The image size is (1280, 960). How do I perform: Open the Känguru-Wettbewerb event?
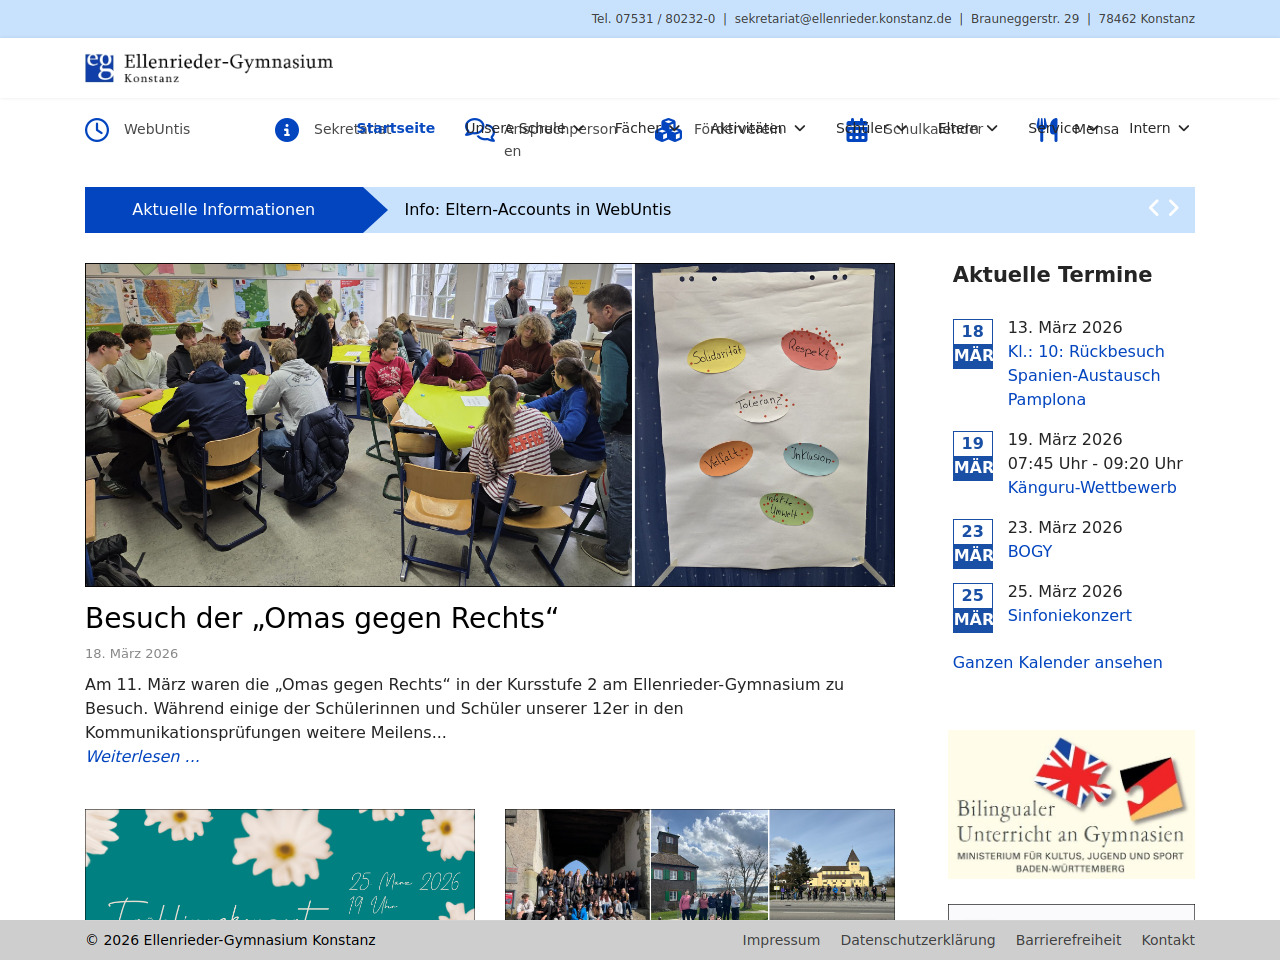click(x=1091, y=488)
